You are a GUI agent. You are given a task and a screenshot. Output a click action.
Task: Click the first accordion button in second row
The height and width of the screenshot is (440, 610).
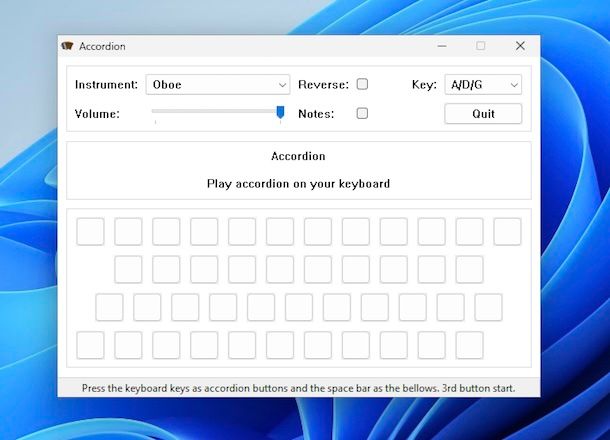coord(128,269)
